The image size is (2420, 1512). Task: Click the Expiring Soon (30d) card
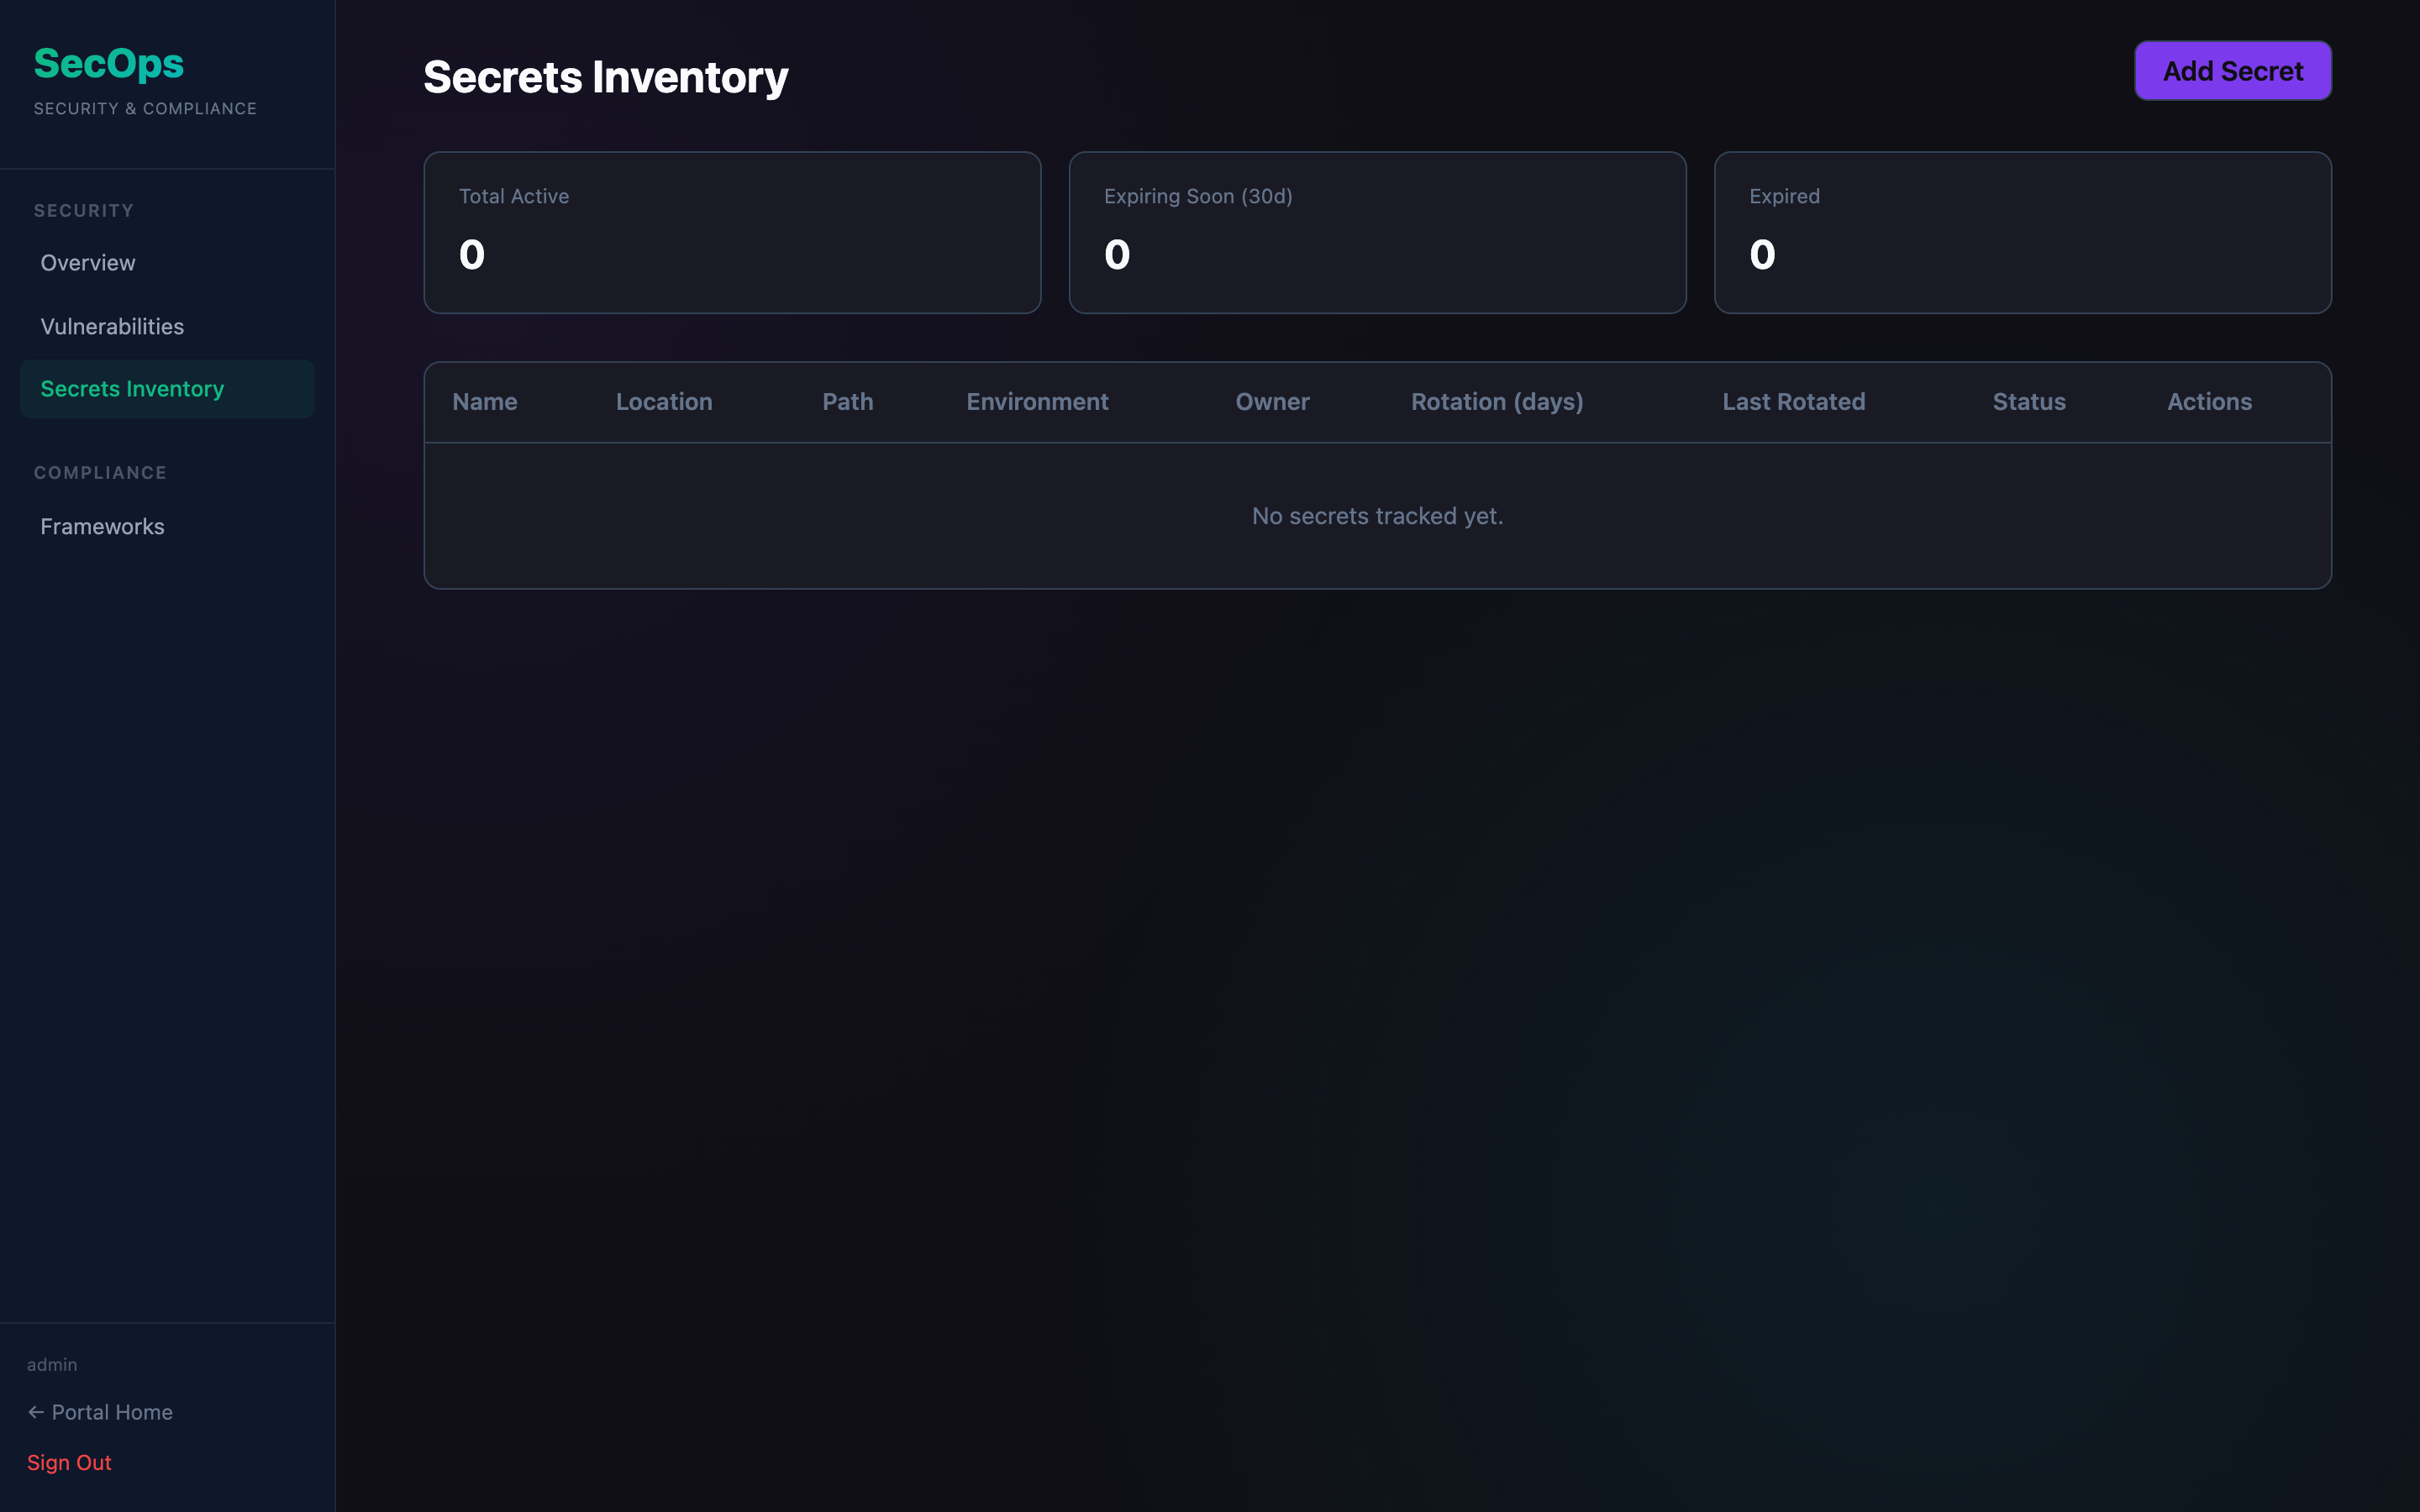pos(1377,232)
